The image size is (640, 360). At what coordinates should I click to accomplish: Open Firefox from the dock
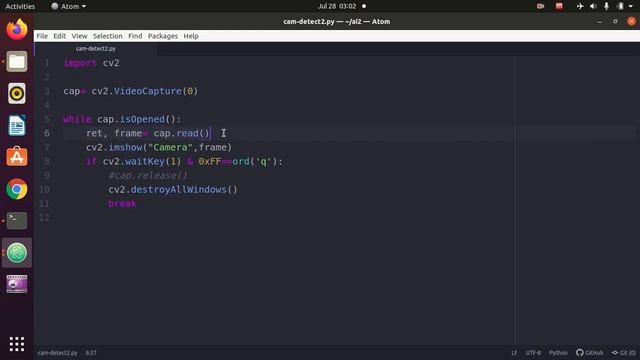[x=17, y=29]
